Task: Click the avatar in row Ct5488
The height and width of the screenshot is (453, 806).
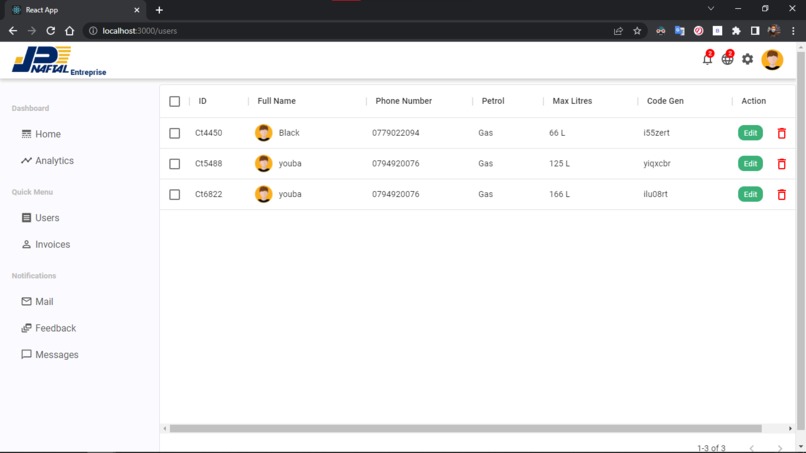Action: click(x=264, y=164)
